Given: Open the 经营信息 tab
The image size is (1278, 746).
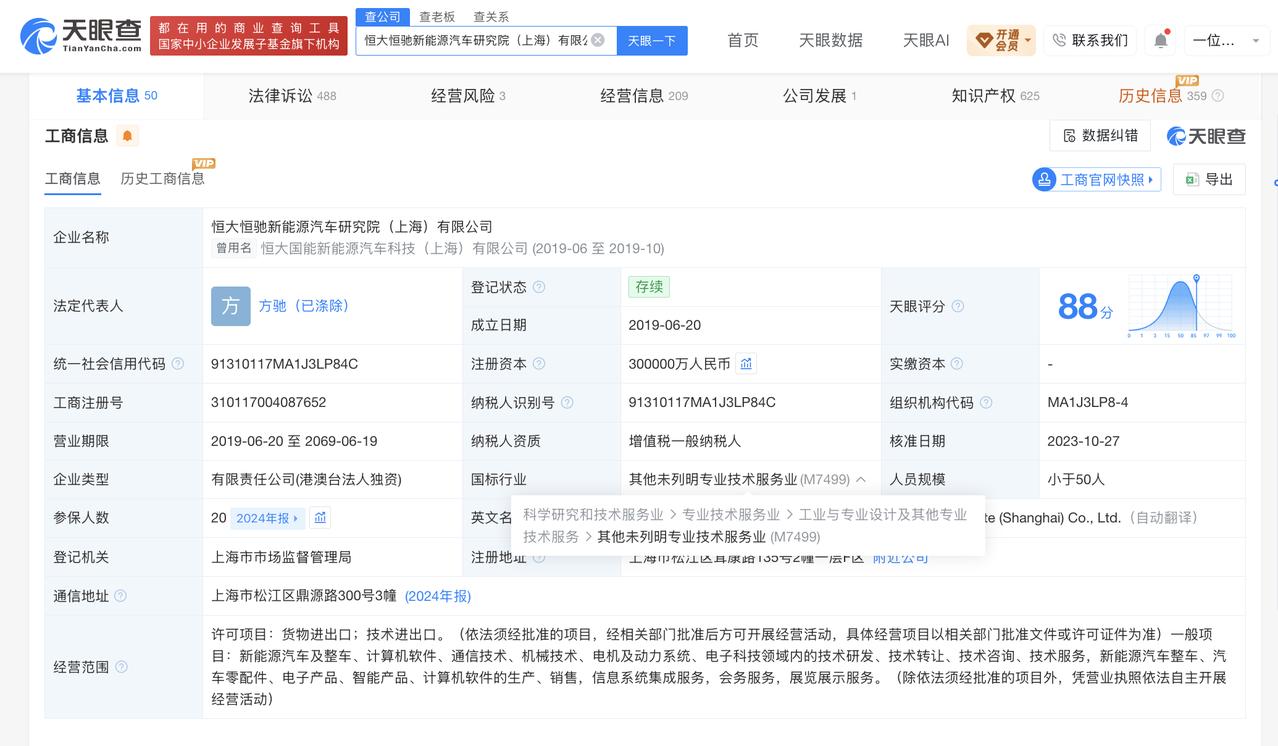Looking at the screenshot, I should tap(644, 96).
